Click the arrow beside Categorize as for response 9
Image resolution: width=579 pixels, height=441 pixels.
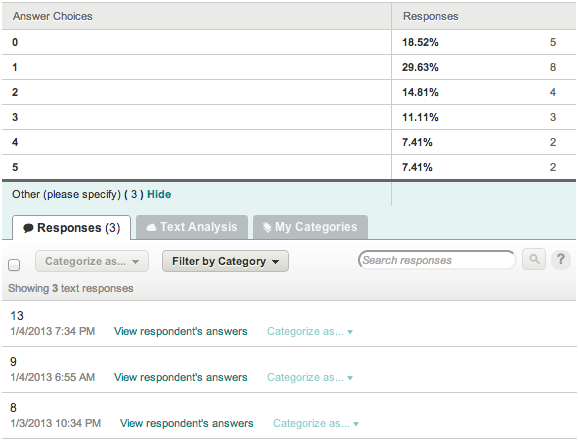point(350,378)
